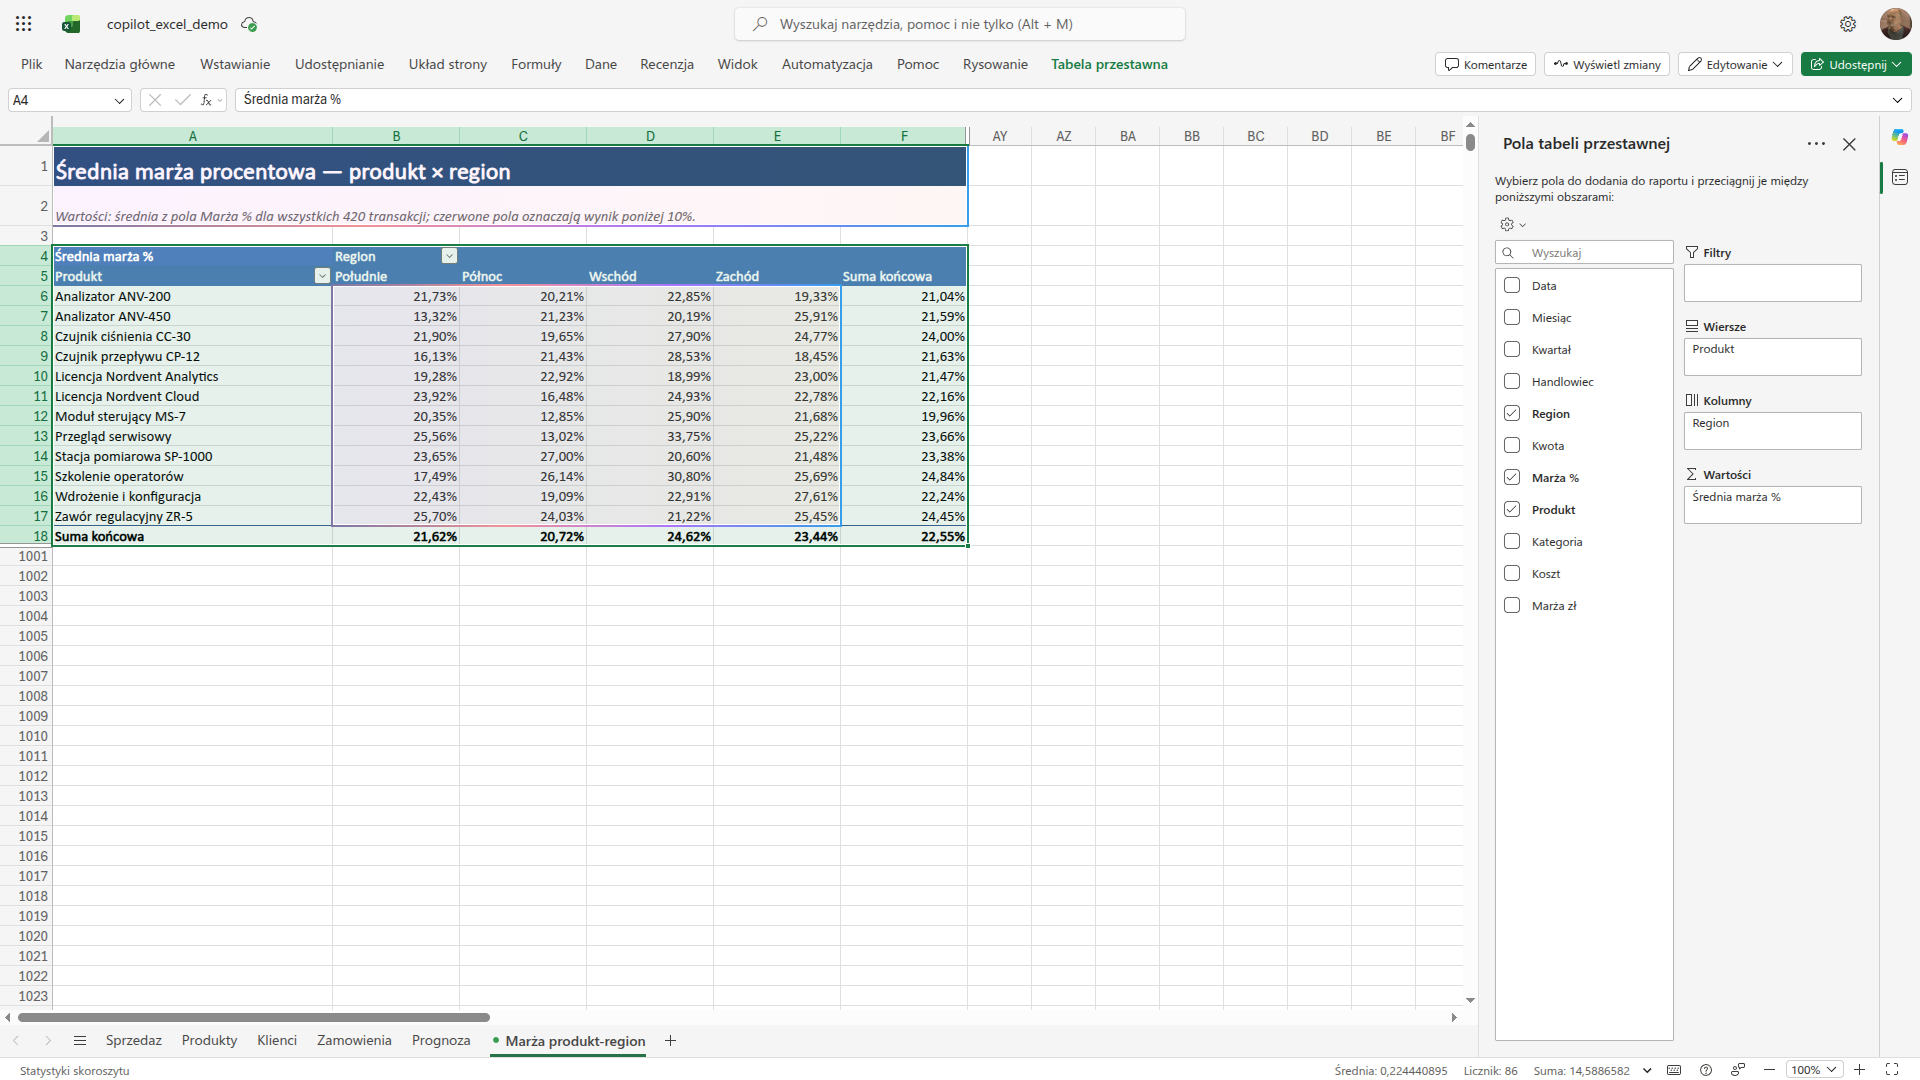Uncheck the Region field checkbox

(1512, 414)
